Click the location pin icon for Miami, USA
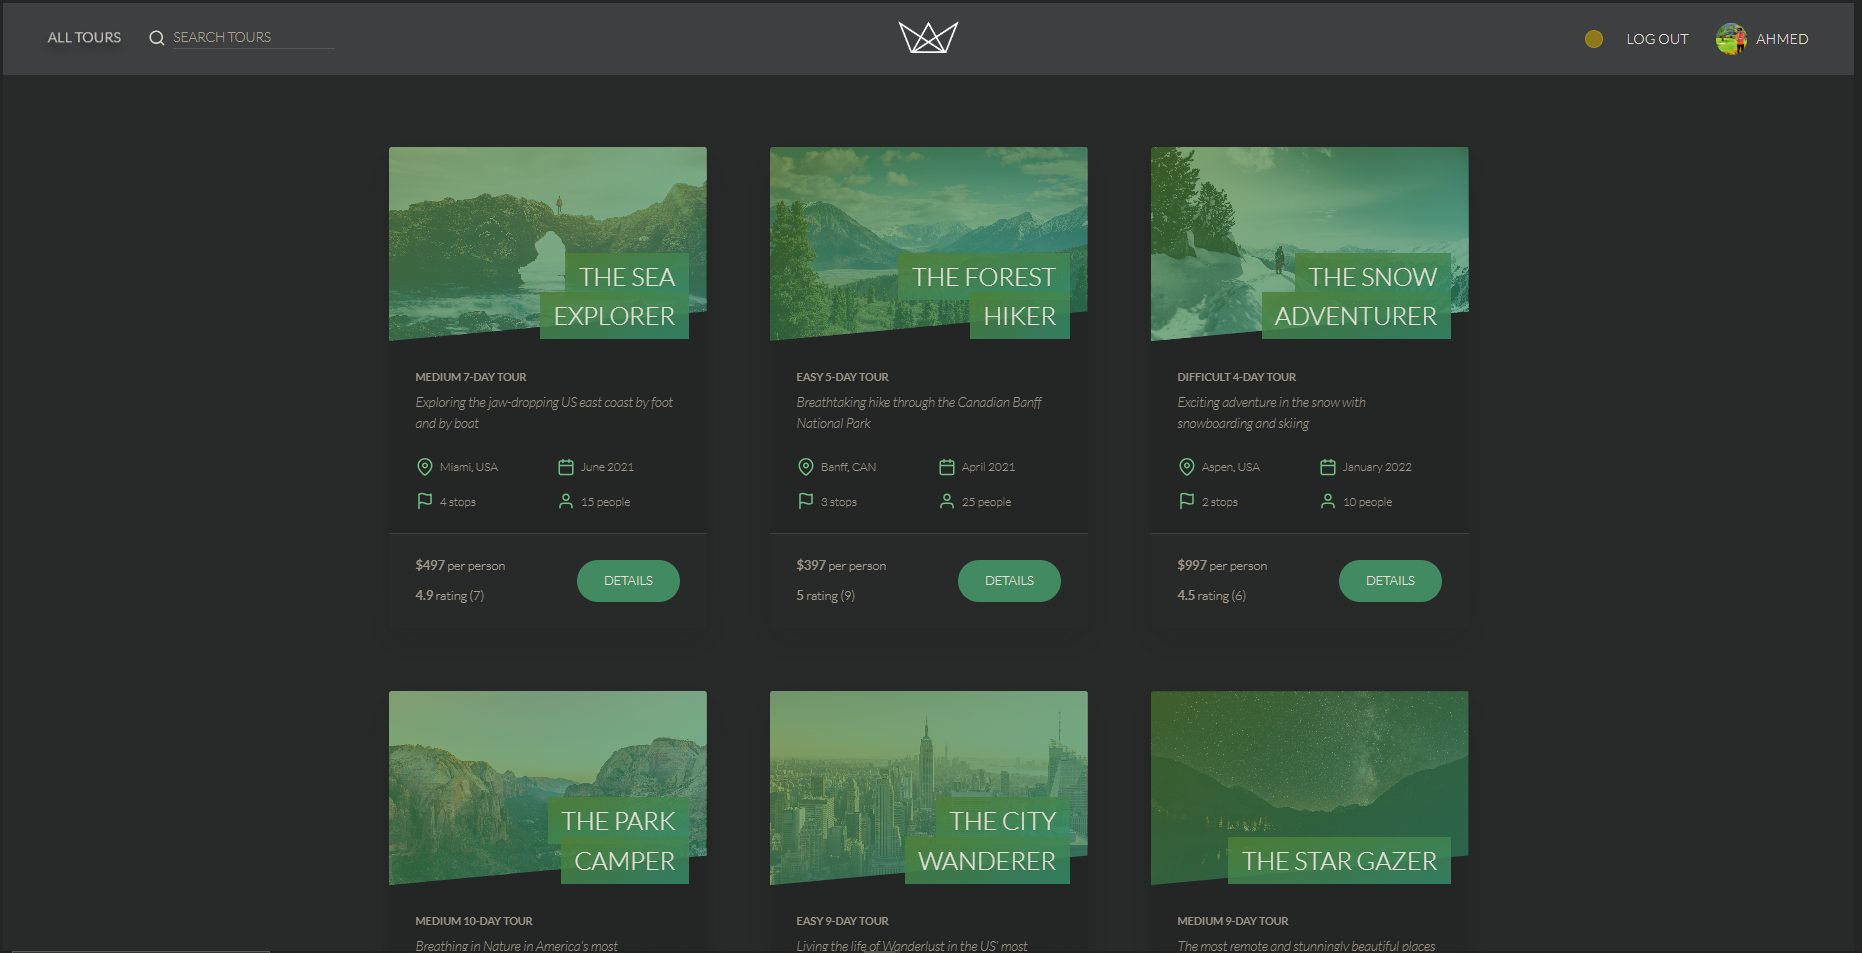This screenshot has height=953, width=1862. (423, 466)
